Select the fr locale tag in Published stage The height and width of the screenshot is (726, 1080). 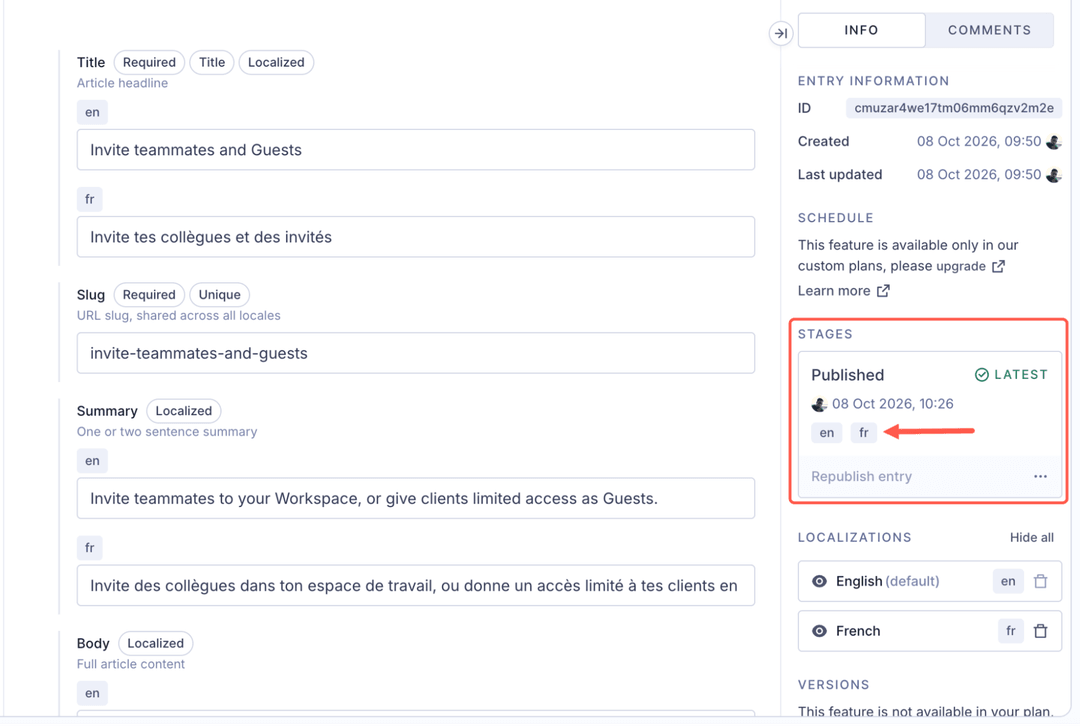coord(864,433)
